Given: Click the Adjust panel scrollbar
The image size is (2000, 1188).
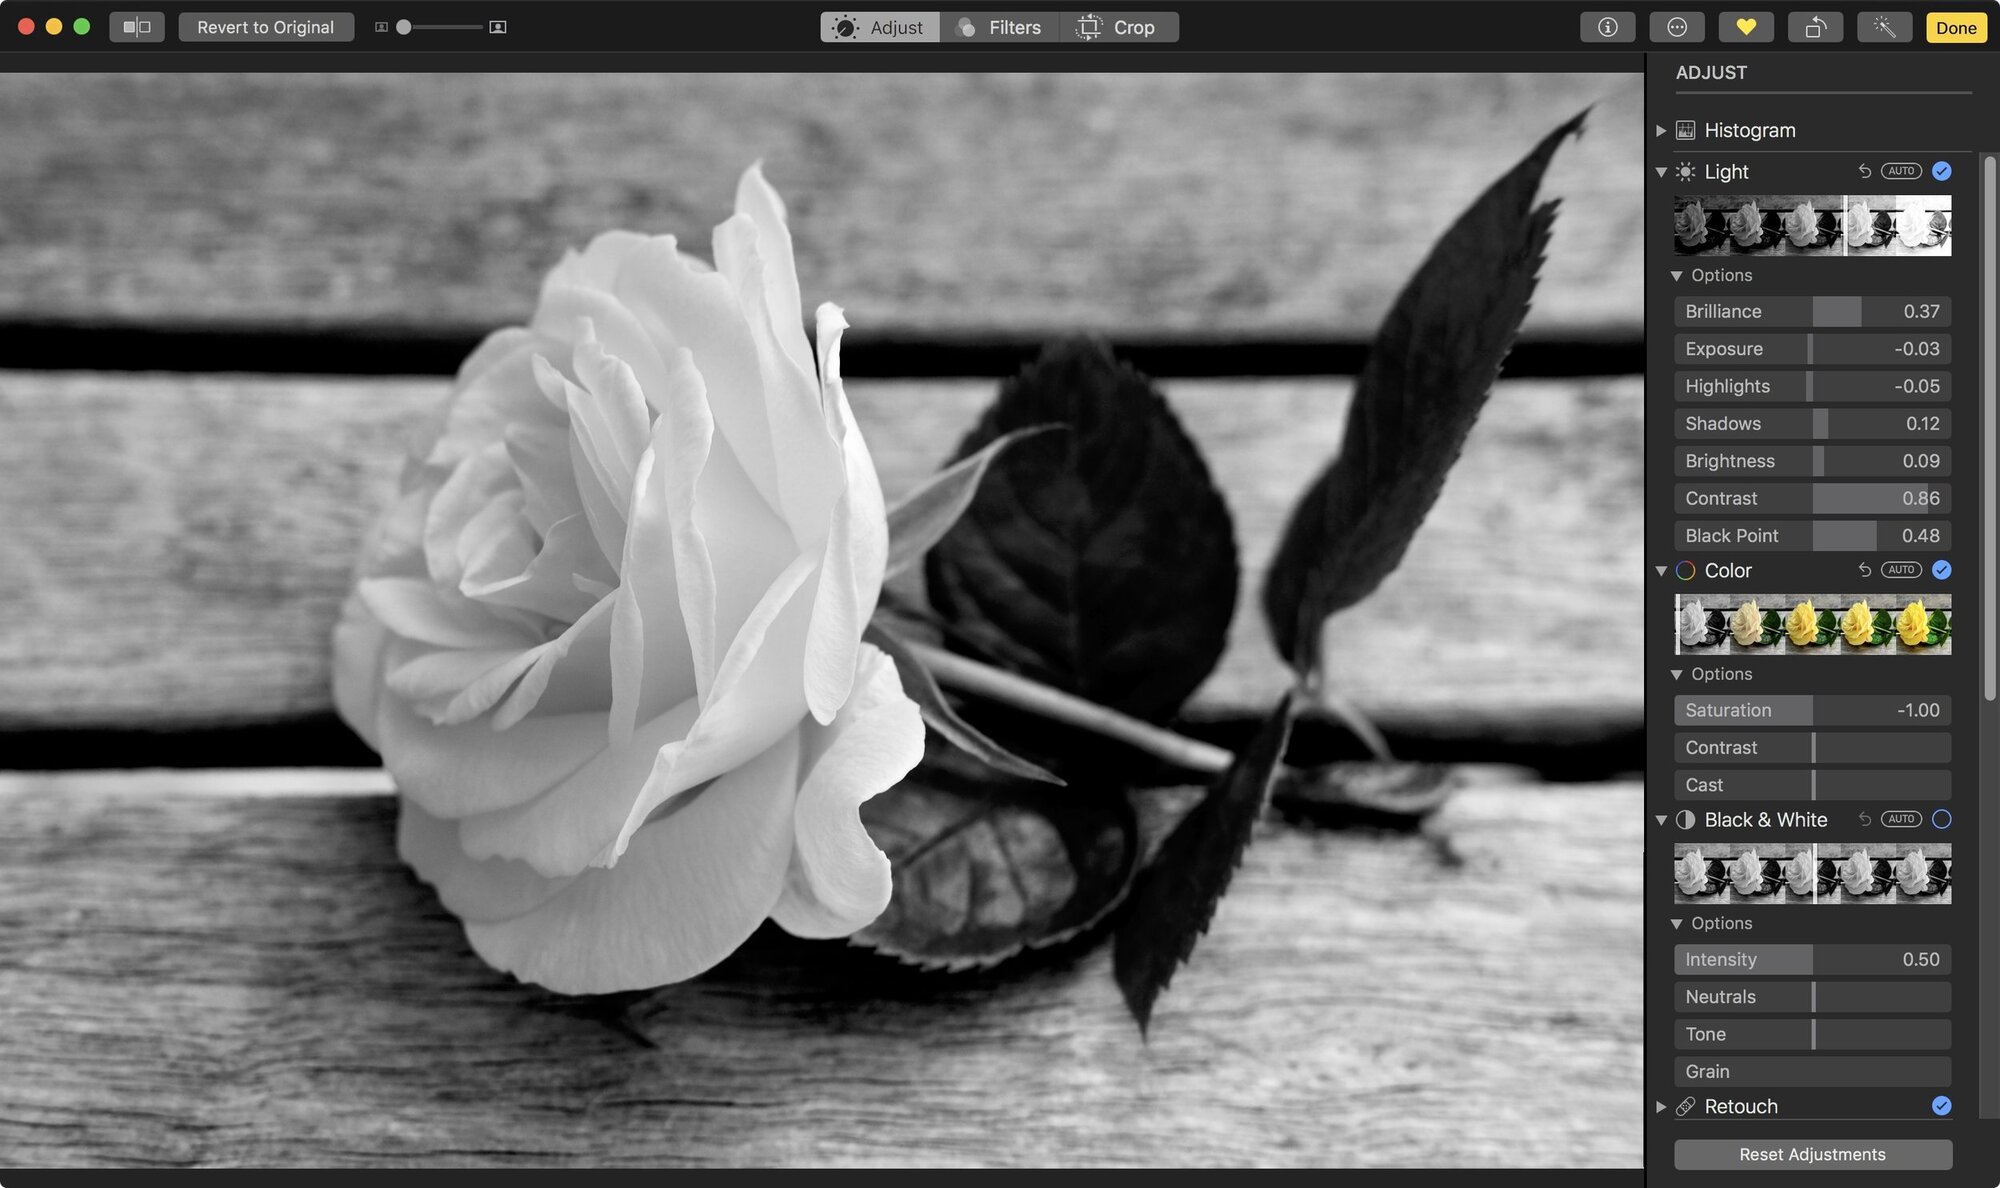Looking at the screenshot, I should pos(1990,428).
